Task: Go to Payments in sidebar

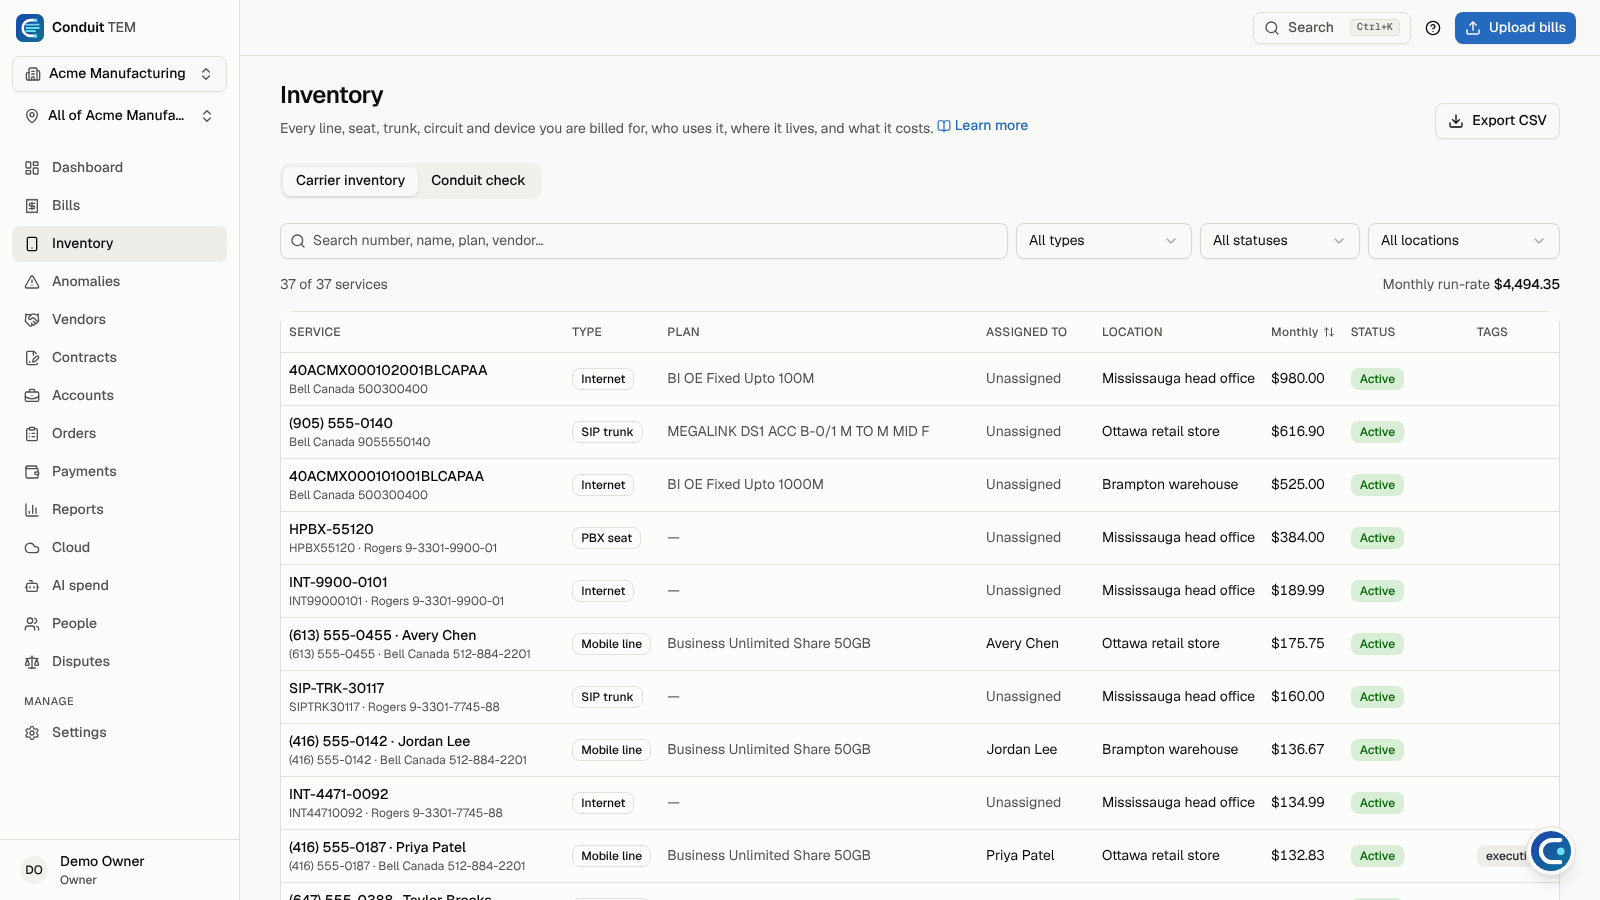Action: (x=119, y=472)
